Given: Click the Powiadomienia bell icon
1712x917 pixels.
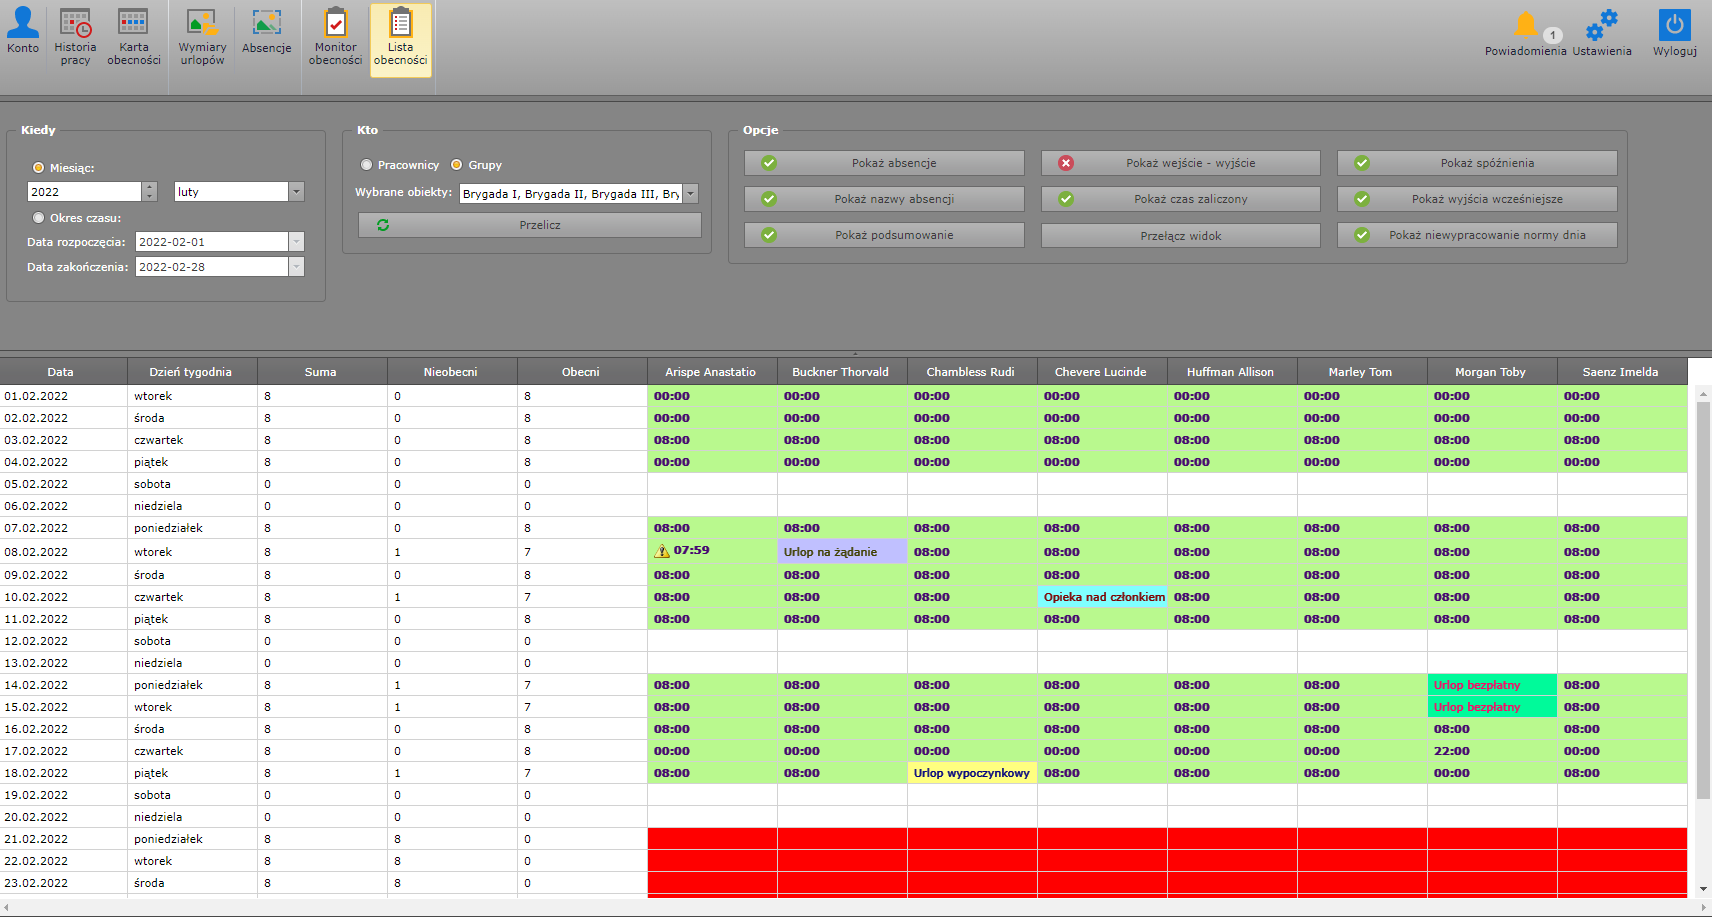Looking at the screenshot, I should (1525, 26).
